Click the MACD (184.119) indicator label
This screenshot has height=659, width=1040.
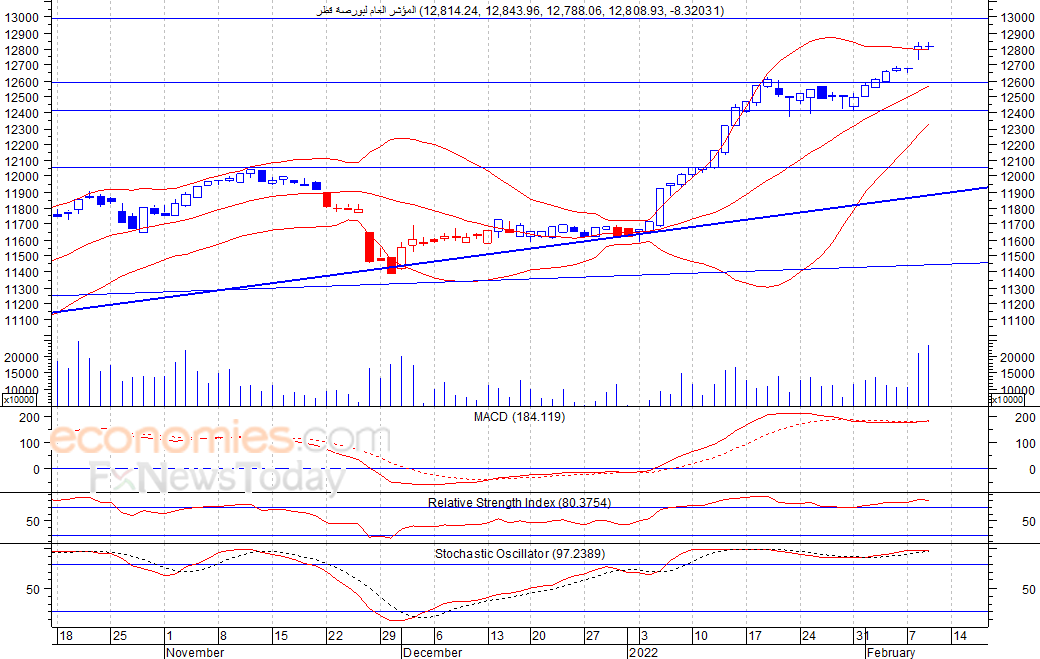519,417
